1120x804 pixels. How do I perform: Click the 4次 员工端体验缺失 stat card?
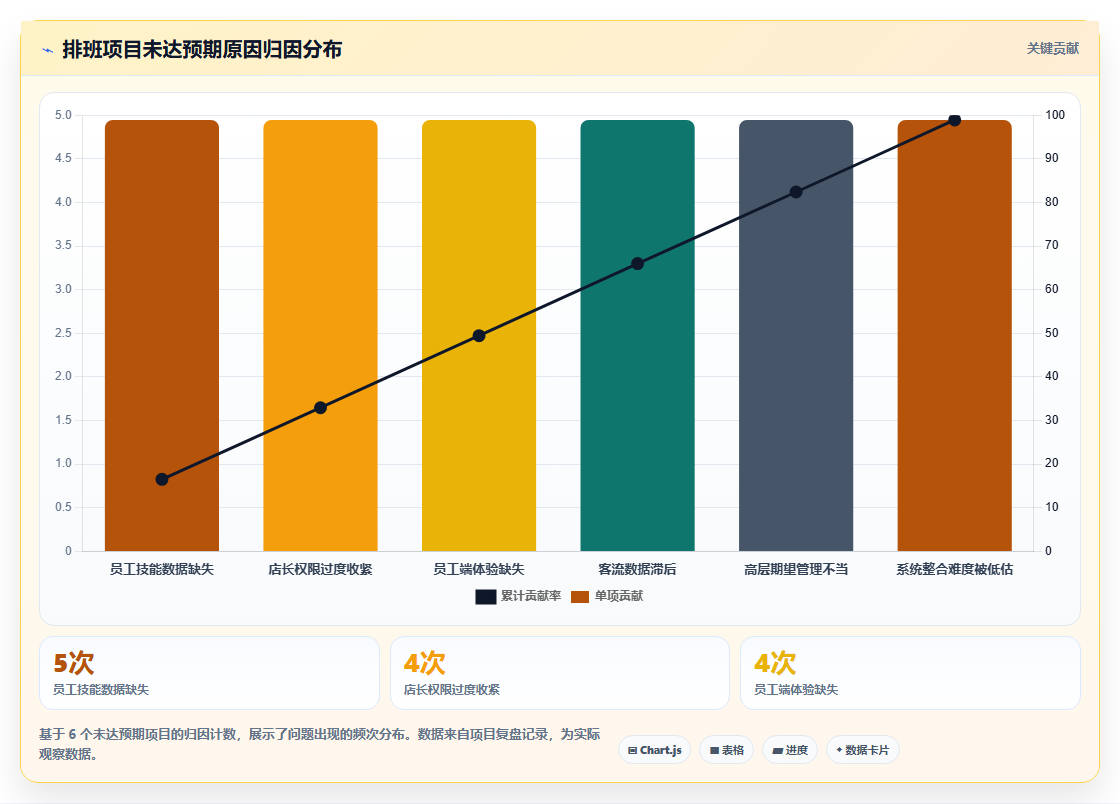tap(911, 673)
